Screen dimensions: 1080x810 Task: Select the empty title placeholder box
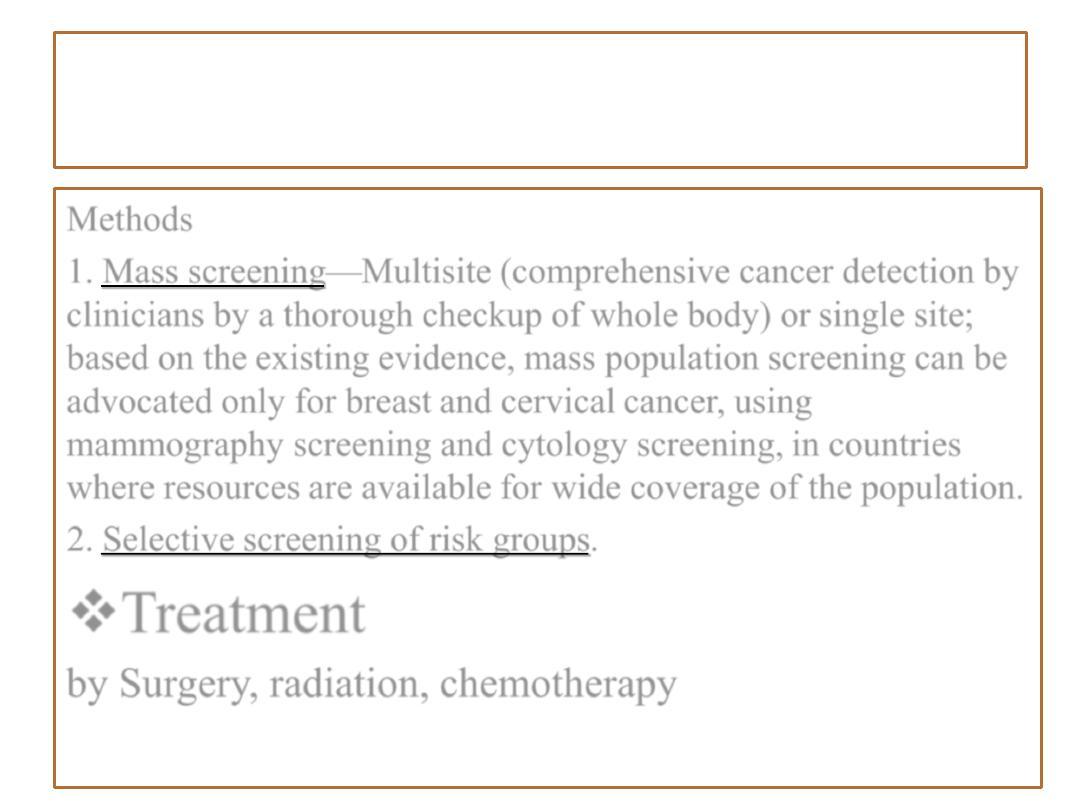pos(540,100)
